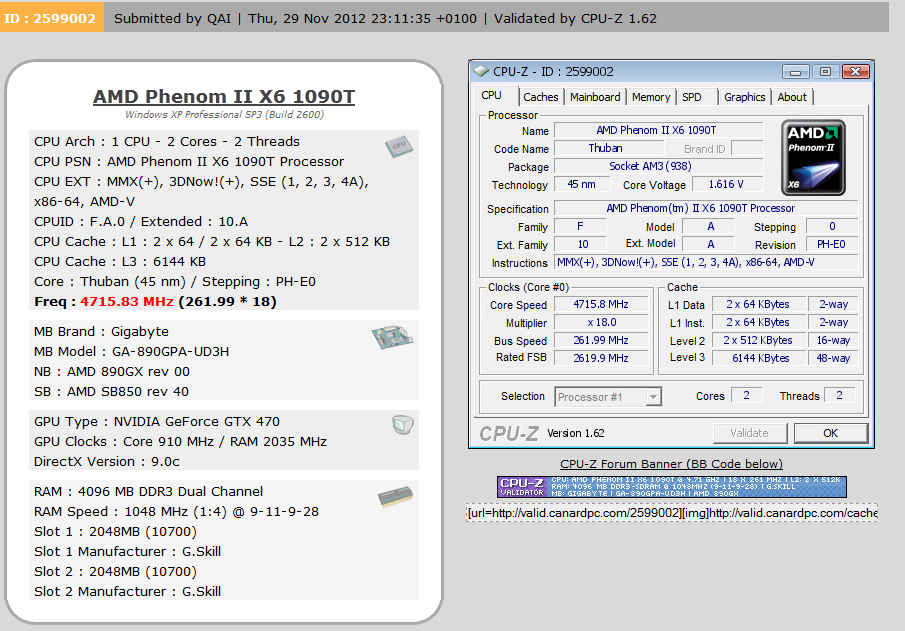Click the RAM stick icon beside RAM row

click(395, 497)
